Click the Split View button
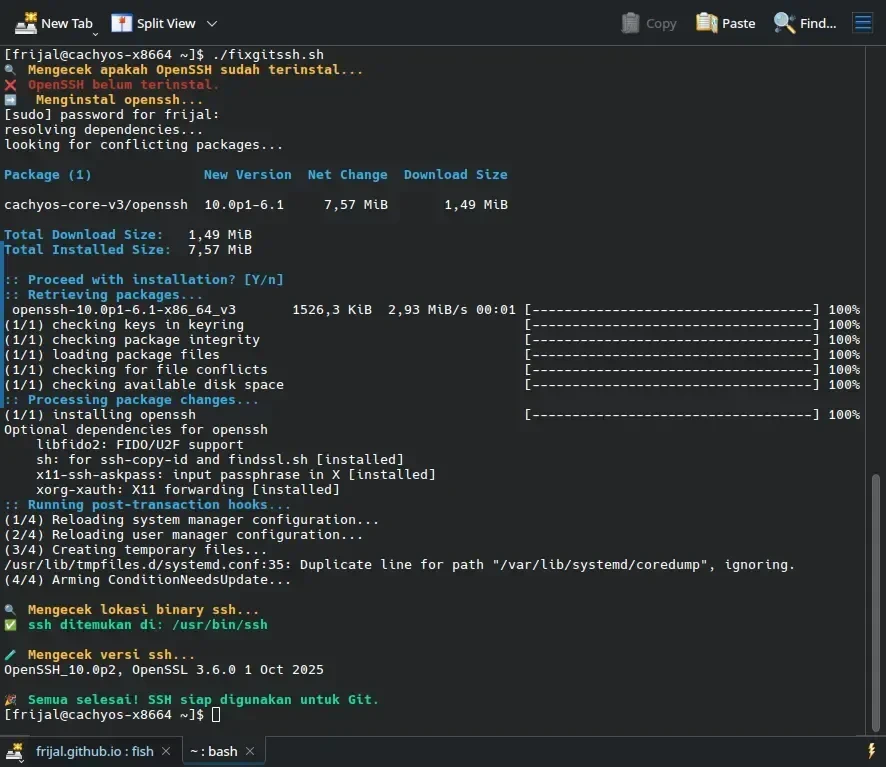This screenshot has width=886, height=767. point(153,23)
